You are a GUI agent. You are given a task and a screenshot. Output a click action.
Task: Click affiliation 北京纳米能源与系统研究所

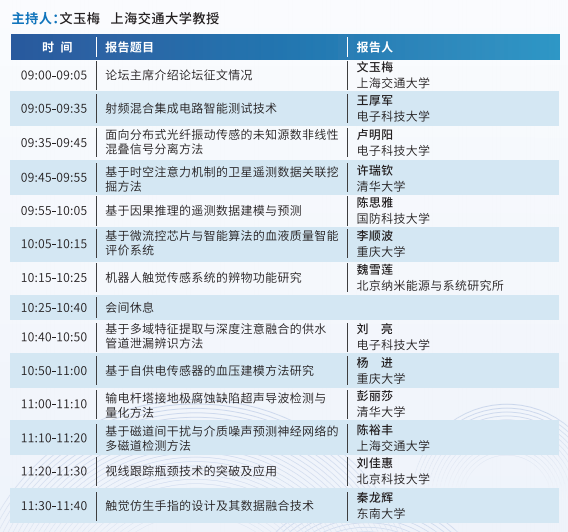(x=430, y=286)
